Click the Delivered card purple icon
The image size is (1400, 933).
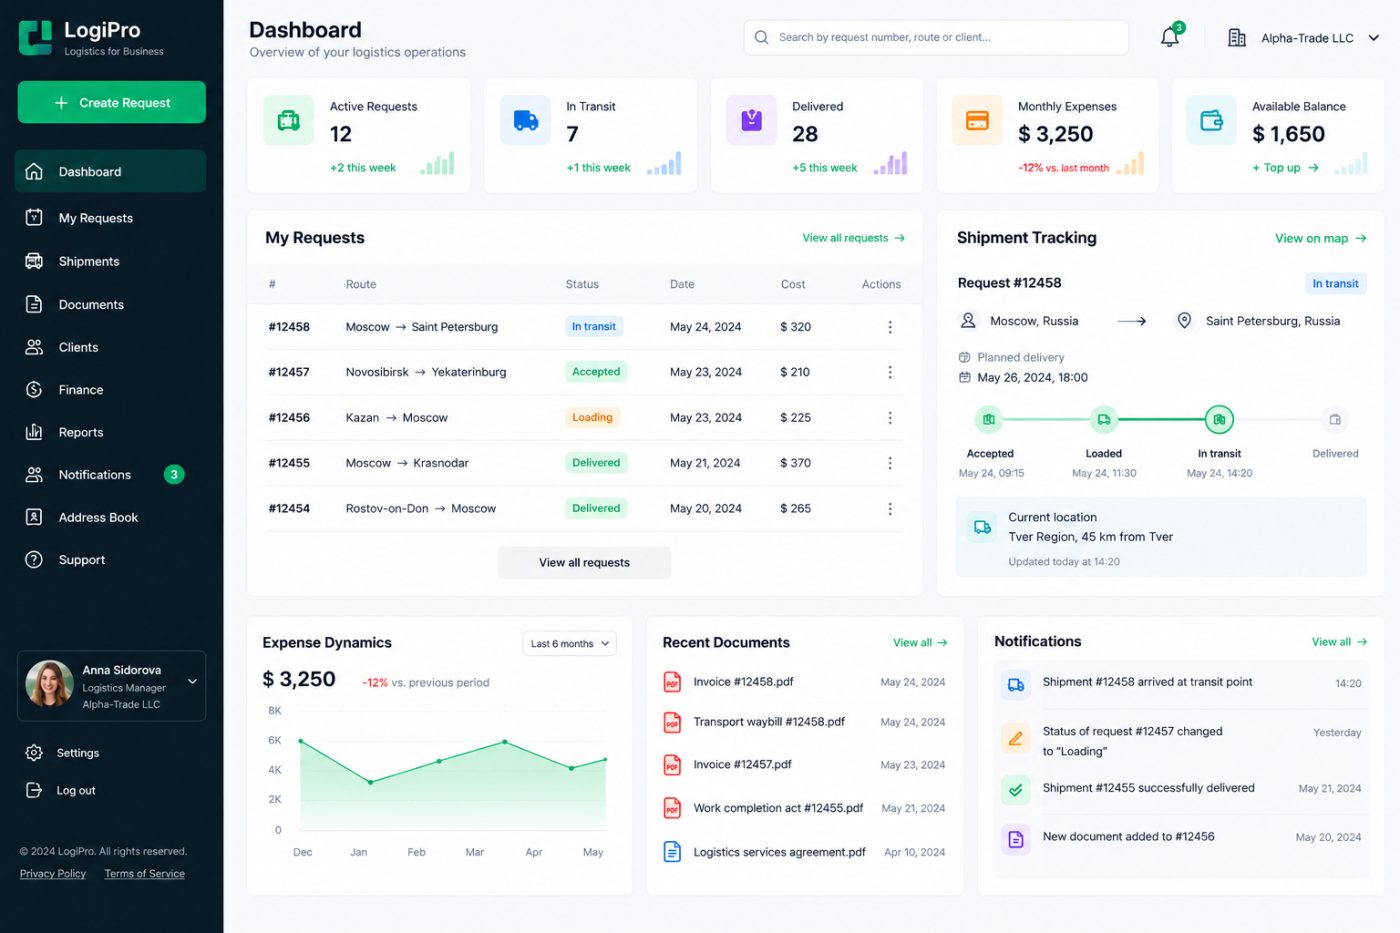point(751,121)
